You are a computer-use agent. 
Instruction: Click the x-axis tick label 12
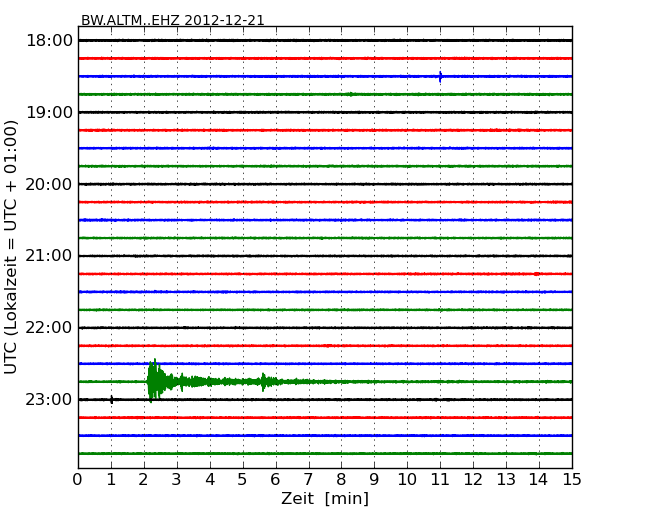pos(473,480)
